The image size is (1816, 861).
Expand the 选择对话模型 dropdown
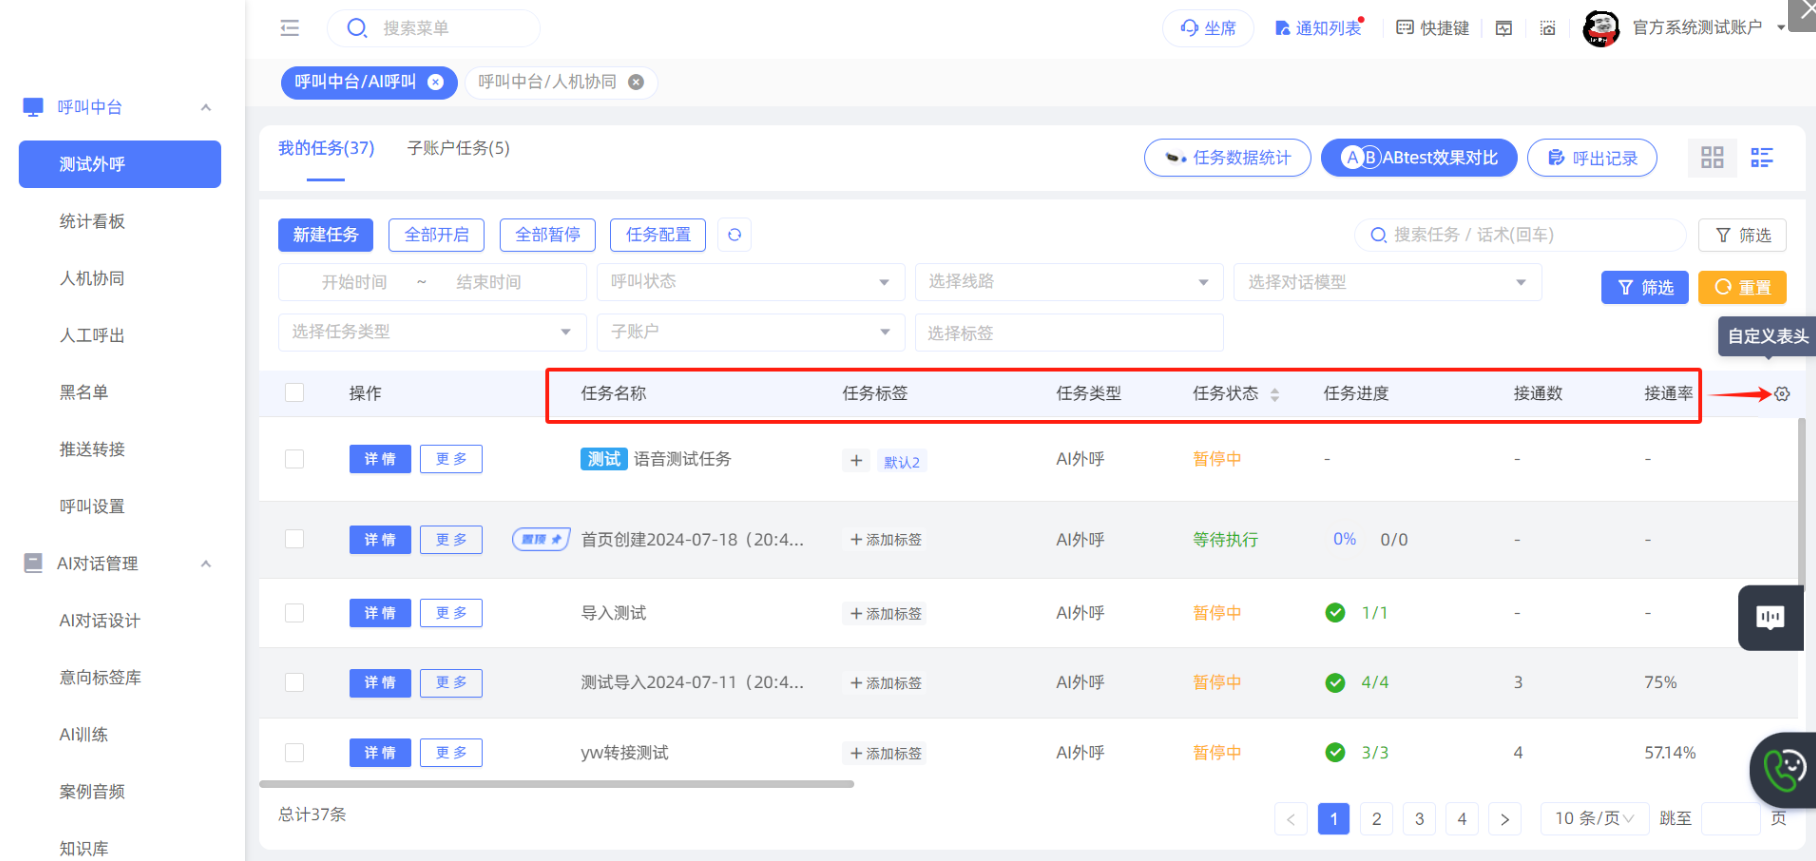(x=1387, y=282)
